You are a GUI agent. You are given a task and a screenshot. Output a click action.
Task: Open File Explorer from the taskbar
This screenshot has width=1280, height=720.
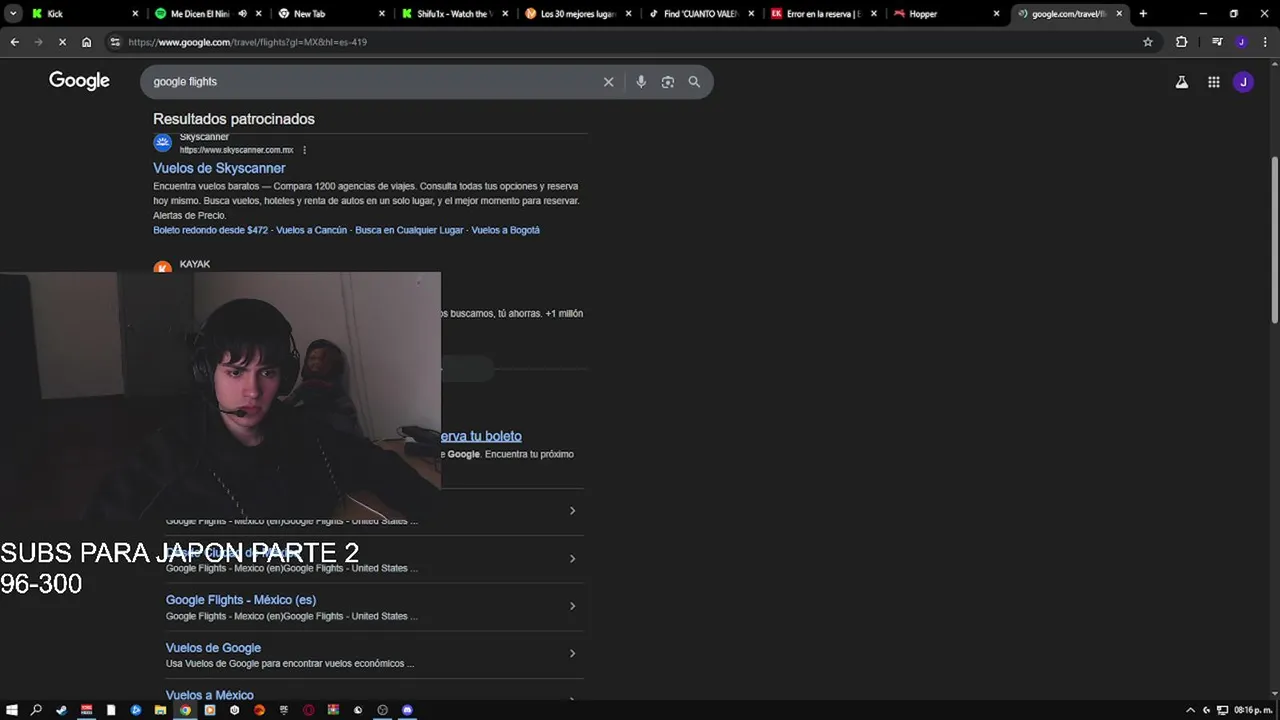click(x=161, y=710)
